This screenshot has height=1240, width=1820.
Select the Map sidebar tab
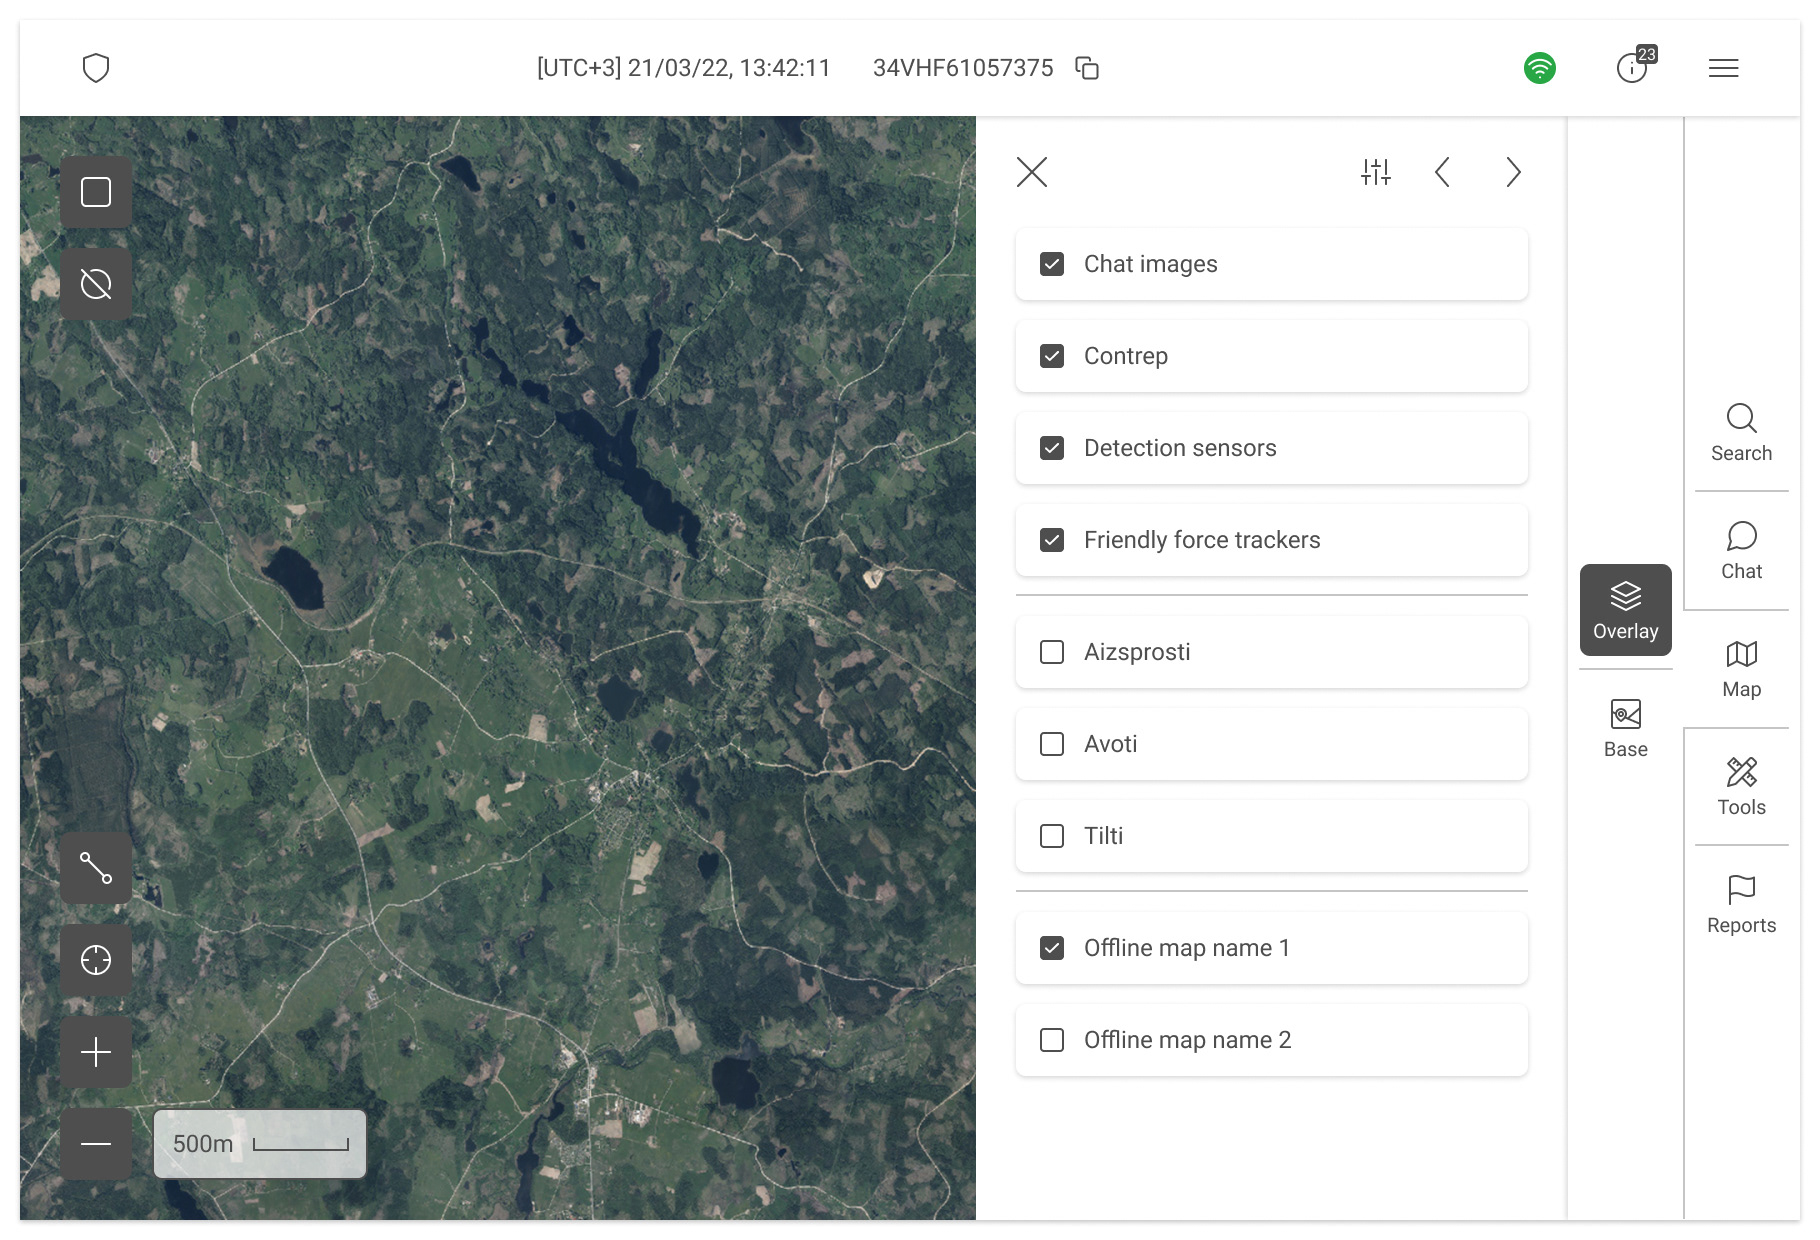click(1741, 669)
